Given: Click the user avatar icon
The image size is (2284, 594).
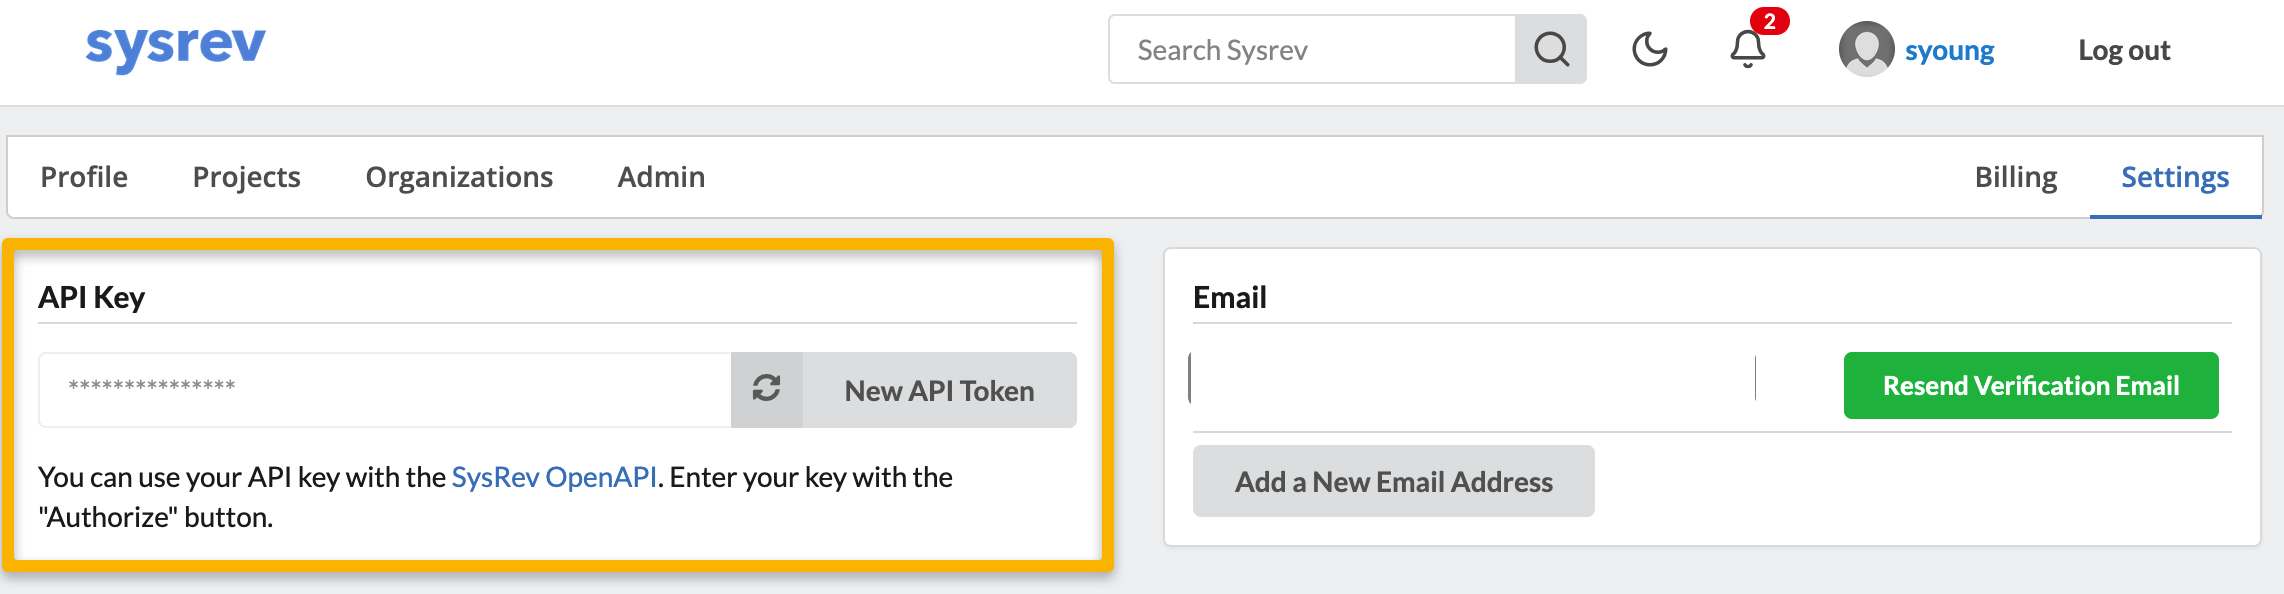Looking at the screenshot, I should [1866, 49].
